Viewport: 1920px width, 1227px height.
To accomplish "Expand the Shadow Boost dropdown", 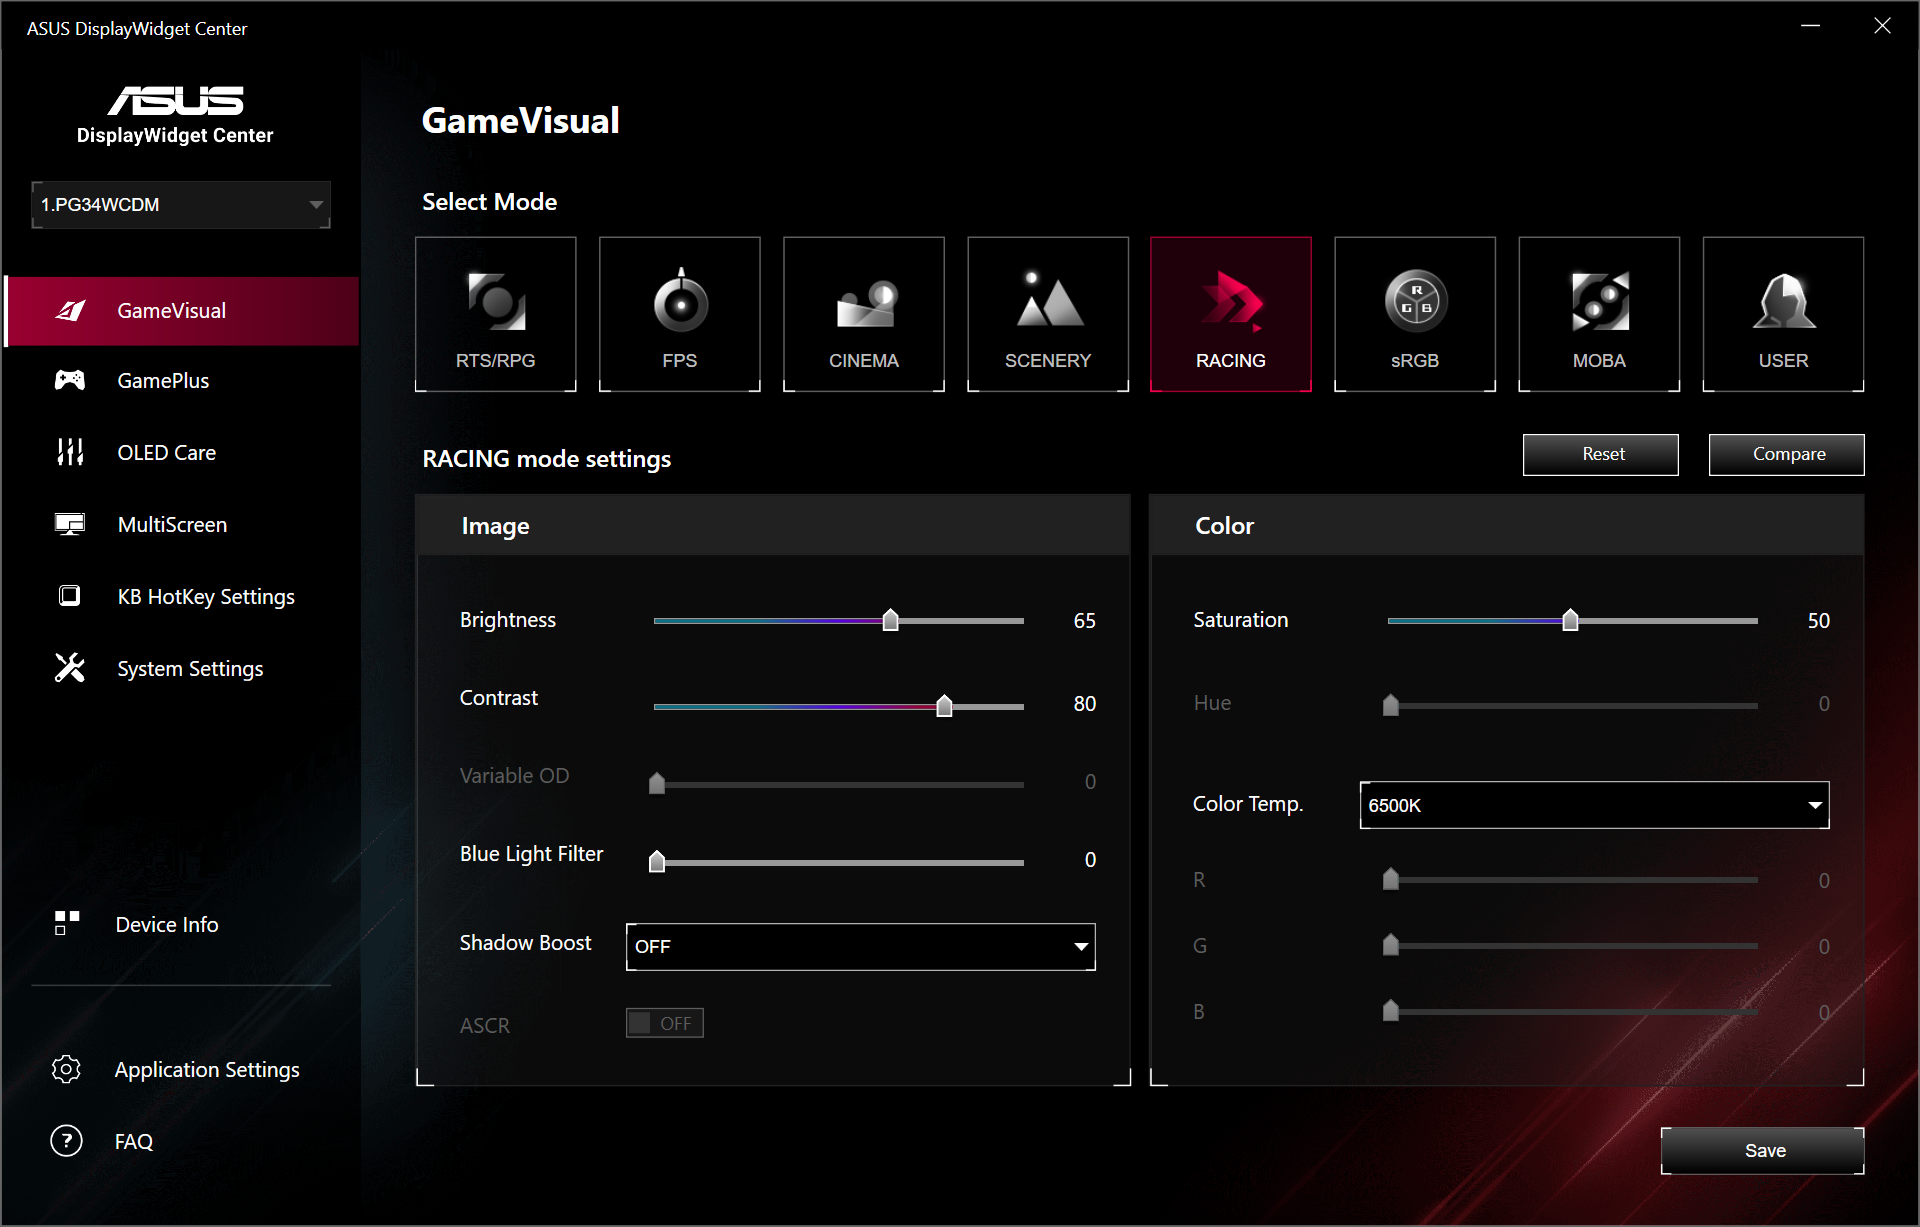I will coord(861,946).
